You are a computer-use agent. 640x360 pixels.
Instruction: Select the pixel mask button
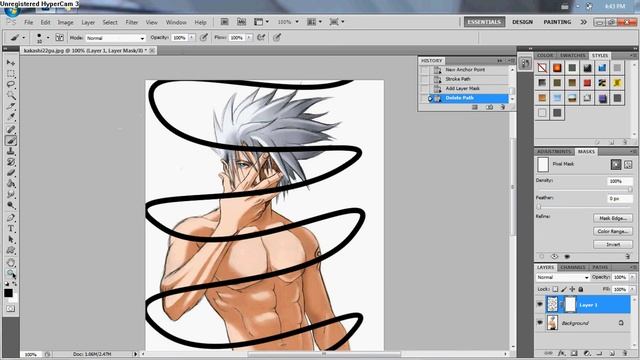click(x=616, y=164)
